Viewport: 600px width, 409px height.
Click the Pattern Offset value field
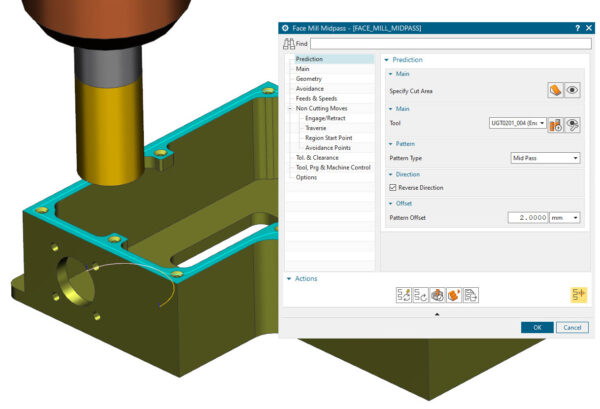click(528, 217)
